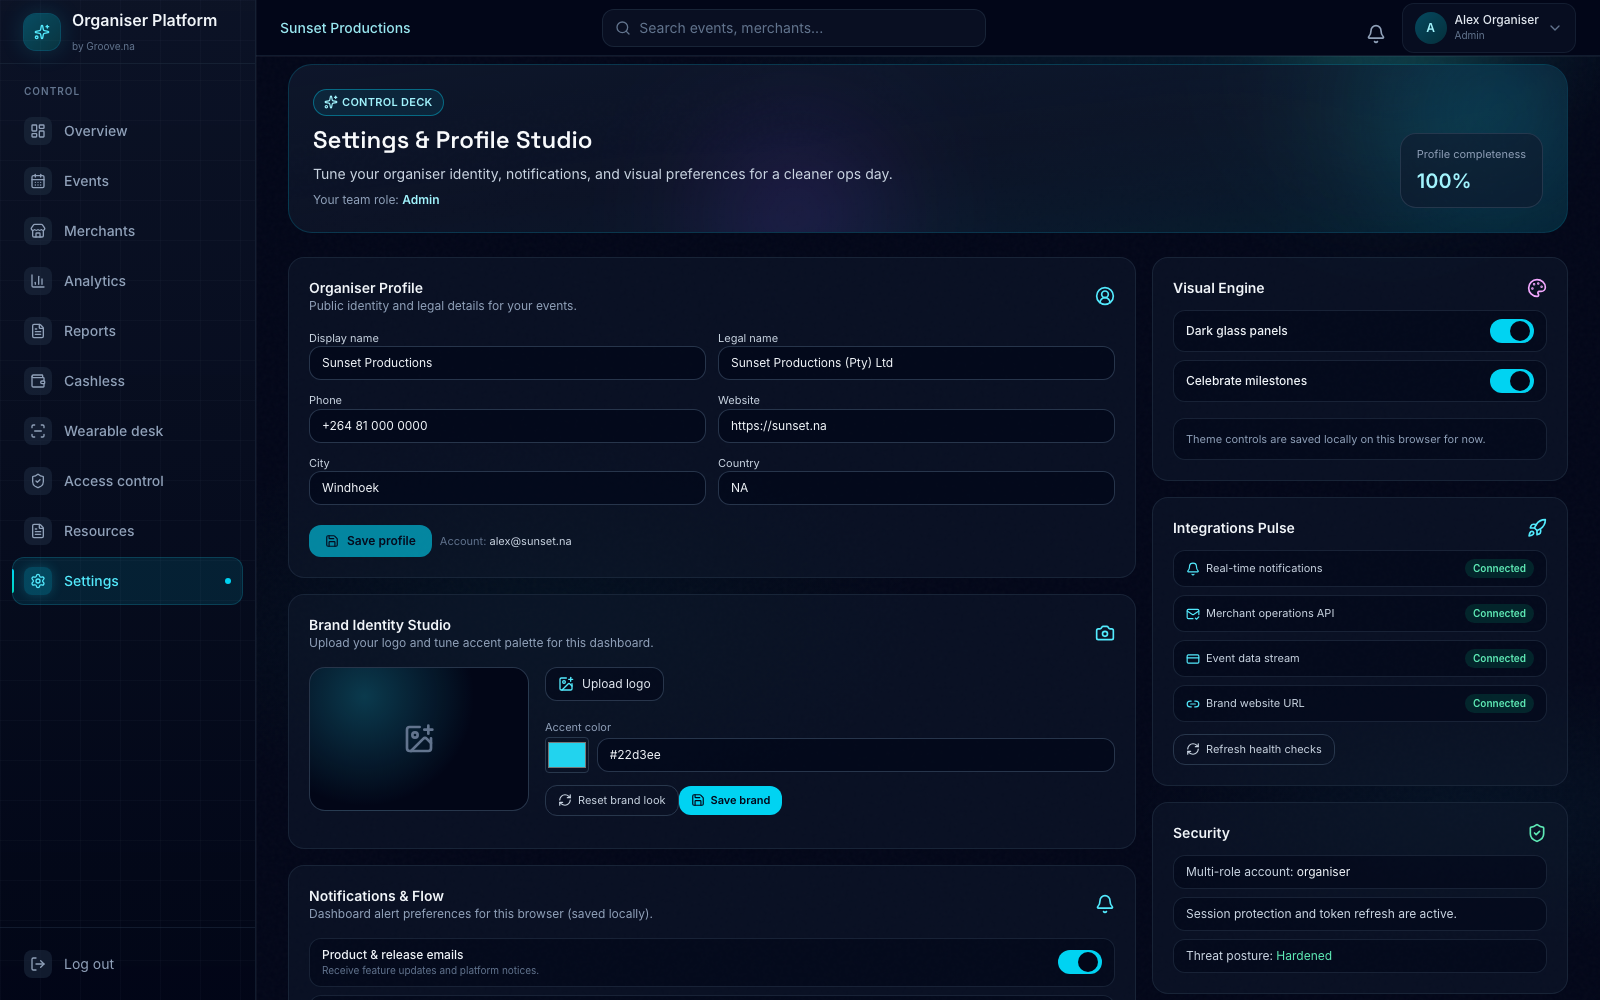Screen dimensions: 1600x1000
Task: Click the Wearable desk scan icon
Action: point(38,431)
